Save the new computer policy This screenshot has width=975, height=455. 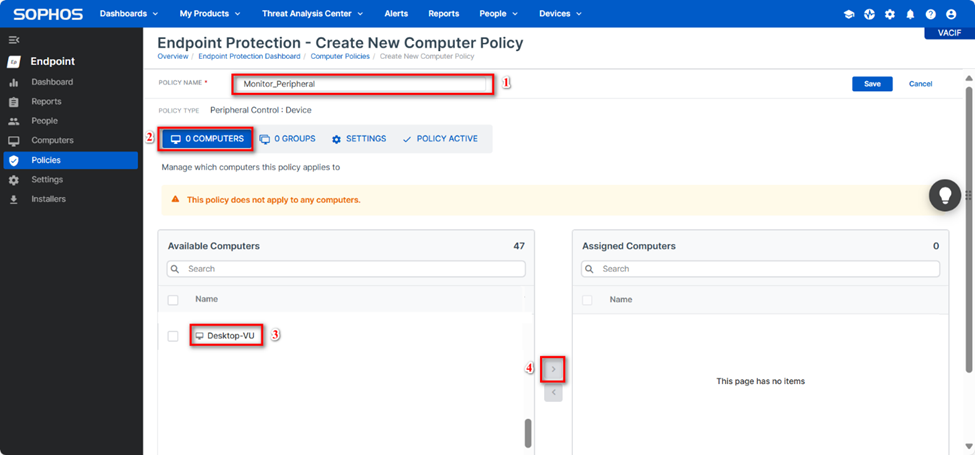(x=872, y=84)
